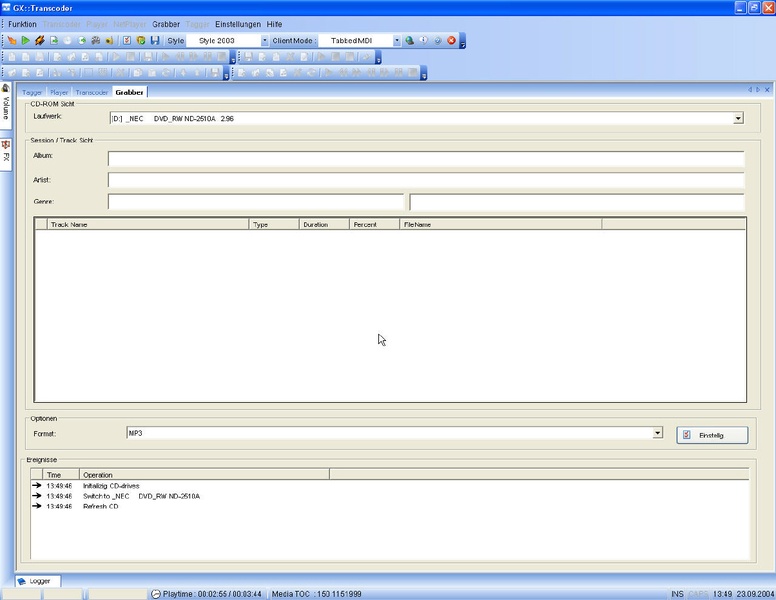The image size is (776, 600).
Task: Open the Format MP3 dropdown
Action: click(x=657, y=433)
